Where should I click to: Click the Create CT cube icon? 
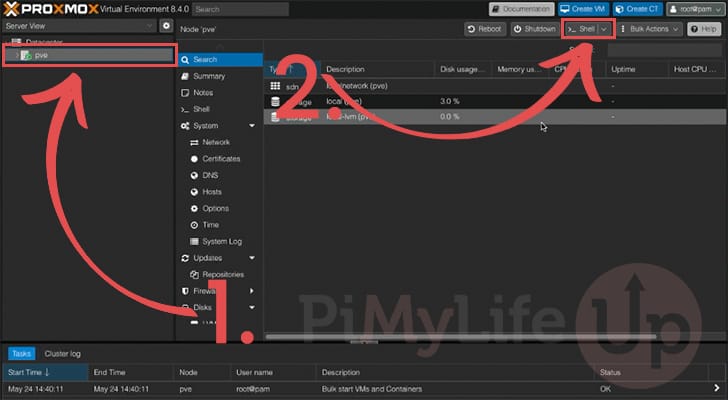619,9
